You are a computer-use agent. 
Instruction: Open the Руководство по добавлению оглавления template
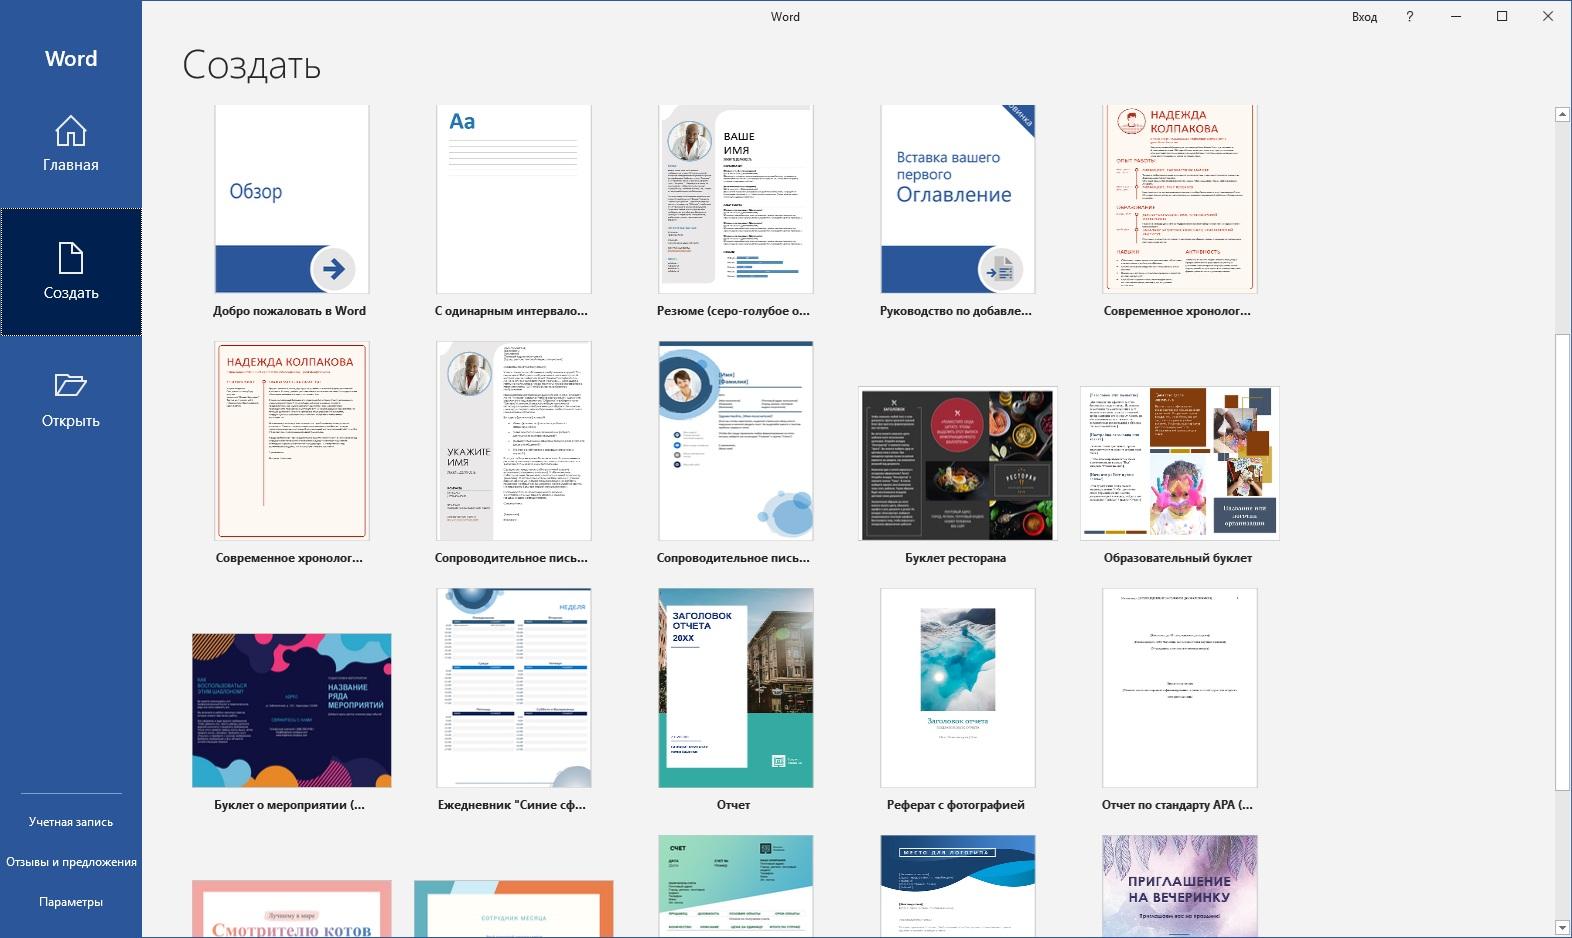pyautogui.click(x=958, y=199)
